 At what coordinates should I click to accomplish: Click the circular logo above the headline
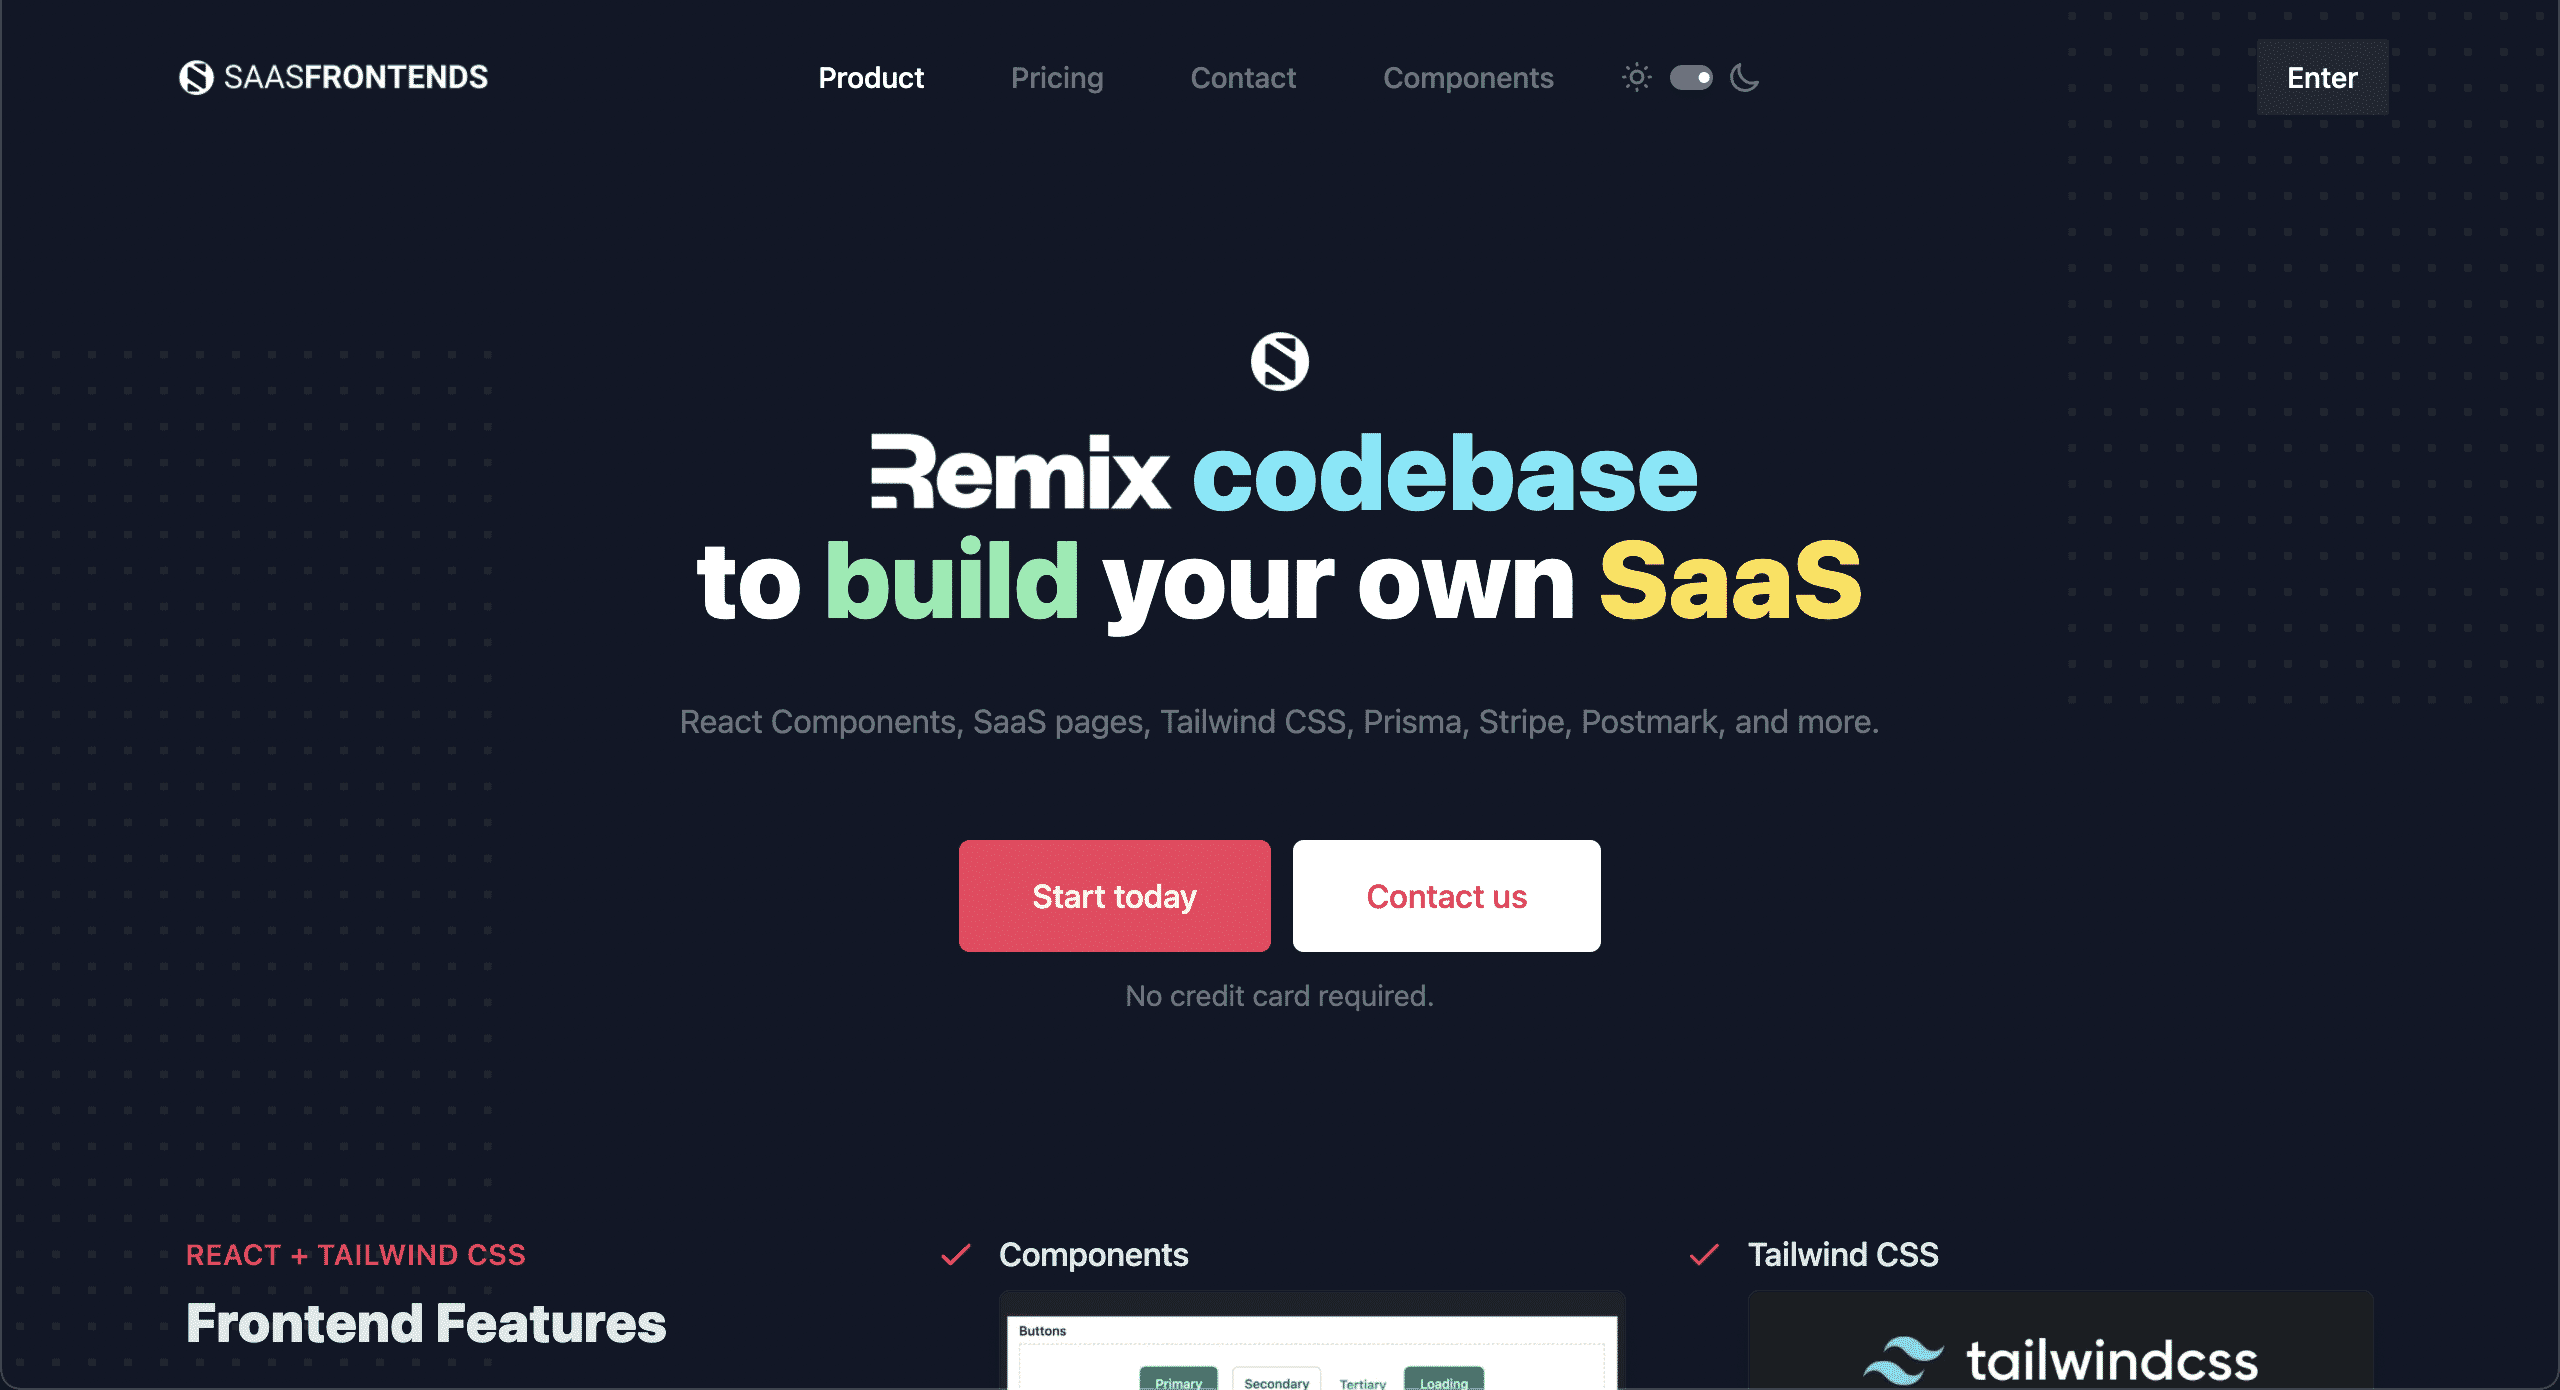coord(1280,361)
